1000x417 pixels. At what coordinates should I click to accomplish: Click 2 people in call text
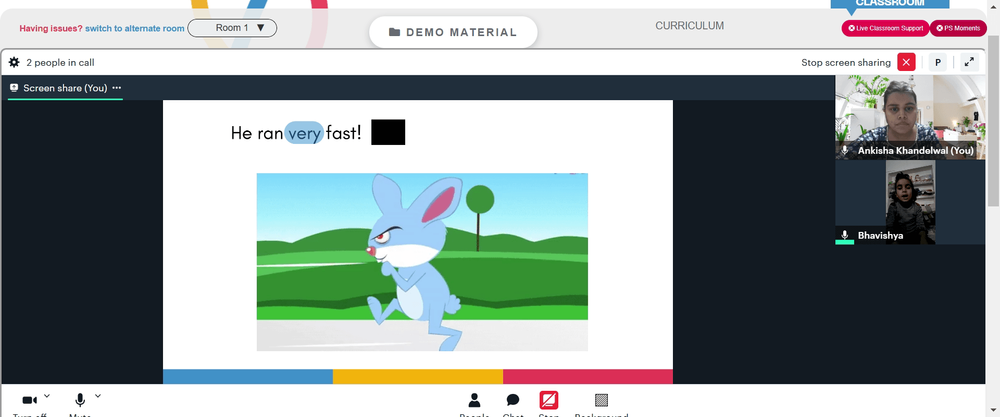click(61, 62)
